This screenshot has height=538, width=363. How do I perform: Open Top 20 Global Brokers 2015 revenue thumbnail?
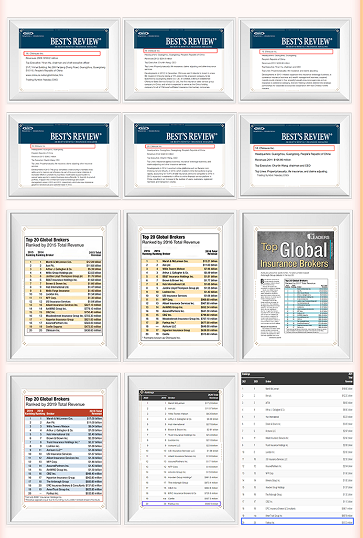pos(64,286)
